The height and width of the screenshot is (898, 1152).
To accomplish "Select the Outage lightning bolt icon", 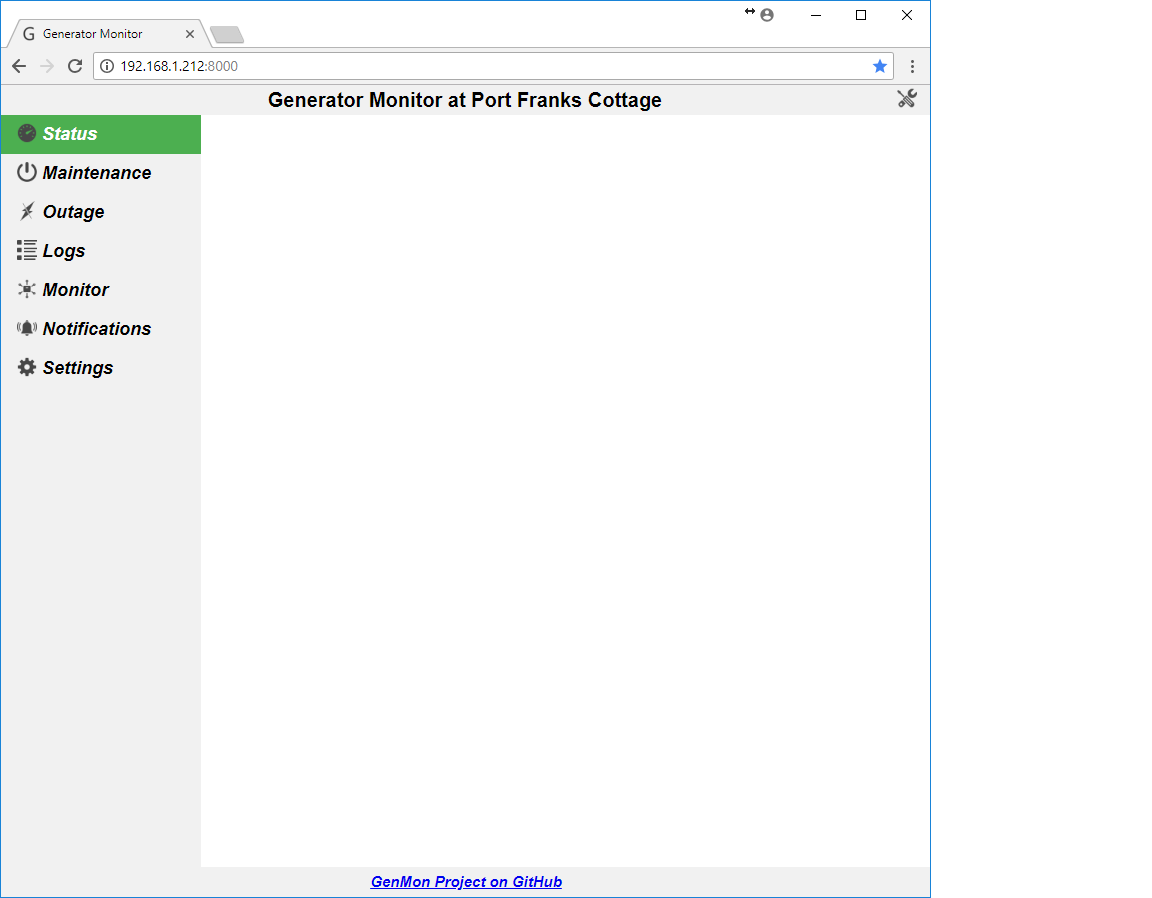I will [26, 211].
